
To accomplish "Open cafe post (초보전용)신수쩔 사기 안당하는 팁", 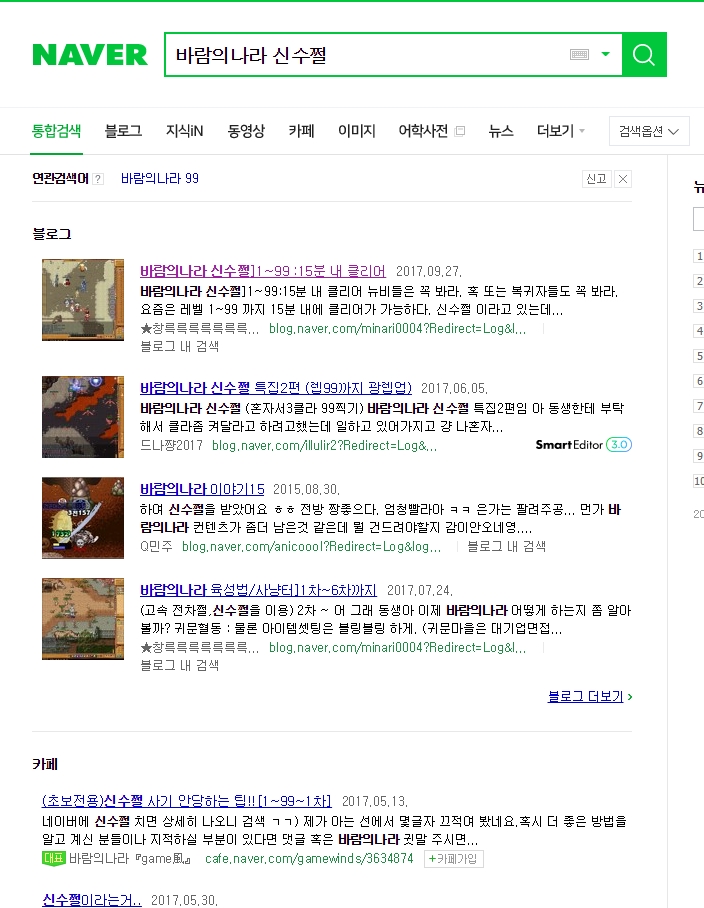I will pyautogui.click(x=186, y=801).
